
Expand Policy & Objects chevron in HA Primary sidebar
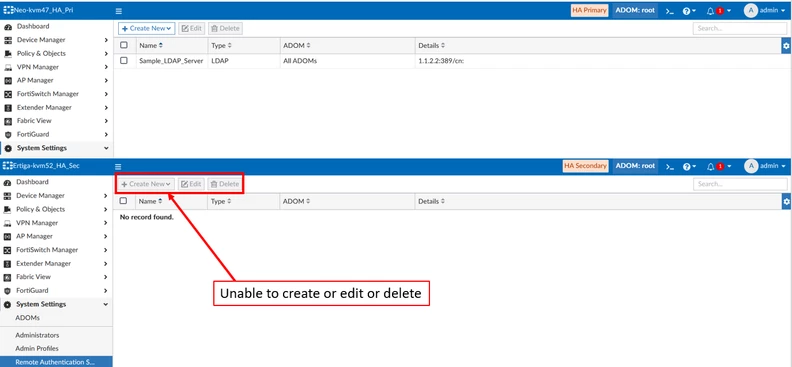[106, 54]
